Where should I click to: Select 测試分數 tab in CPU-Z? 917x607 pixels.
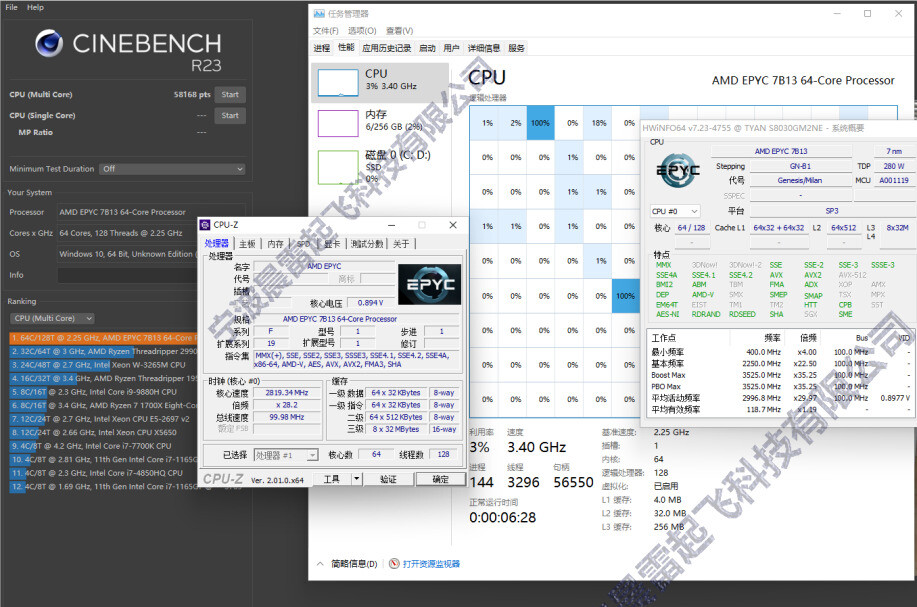[367, 244]
